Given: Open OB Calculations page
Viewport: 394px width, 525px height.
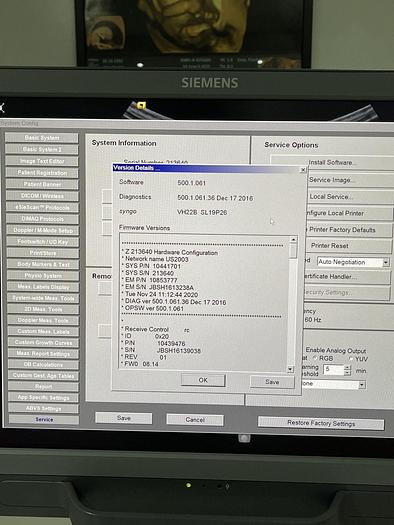Looking at the screenshot, I should point(44,364).
